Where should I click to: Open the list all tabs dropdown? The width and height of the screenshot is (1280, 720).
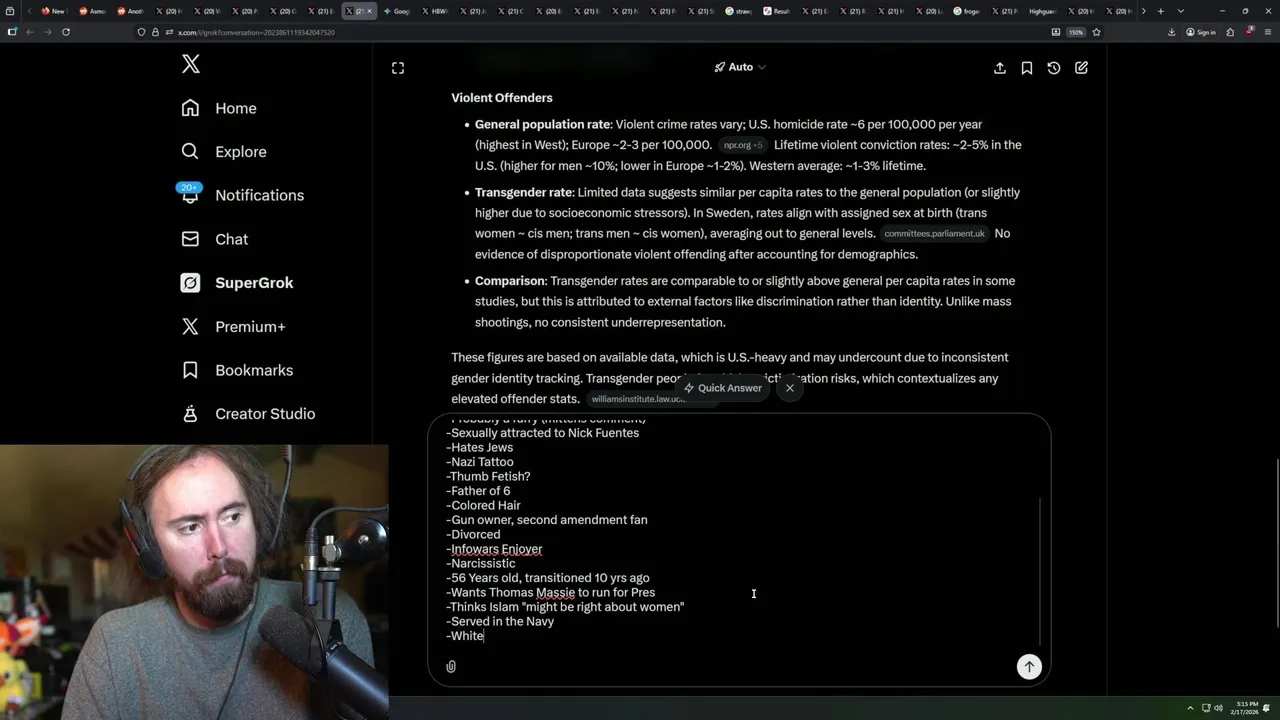(1179, 11)
